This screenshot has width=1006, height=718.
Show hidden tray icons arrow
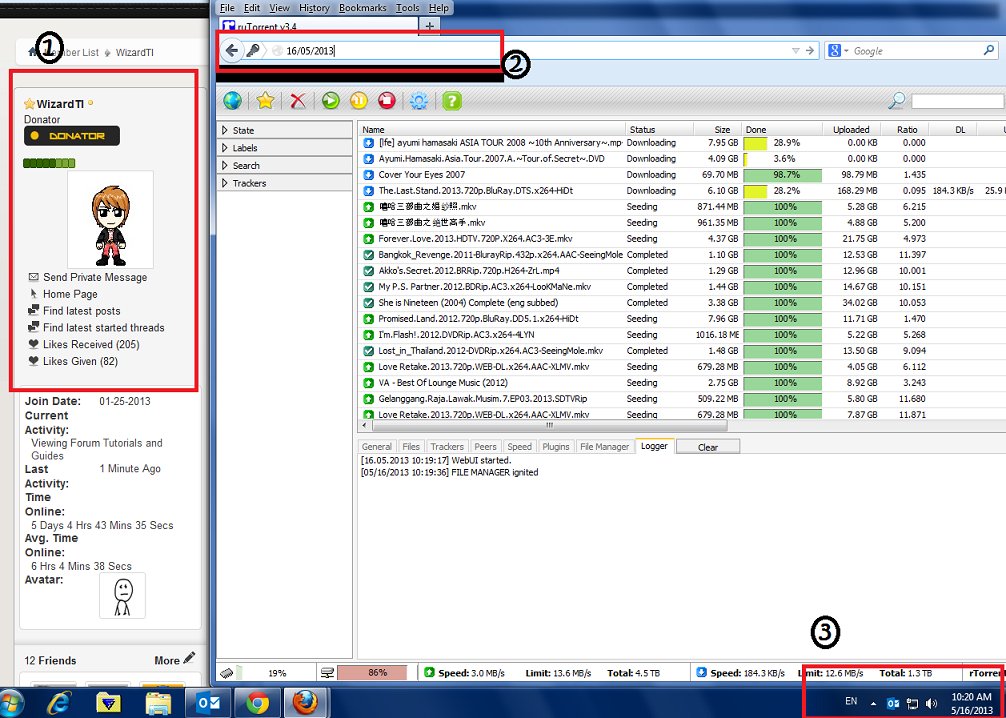[x=873, y=704]
